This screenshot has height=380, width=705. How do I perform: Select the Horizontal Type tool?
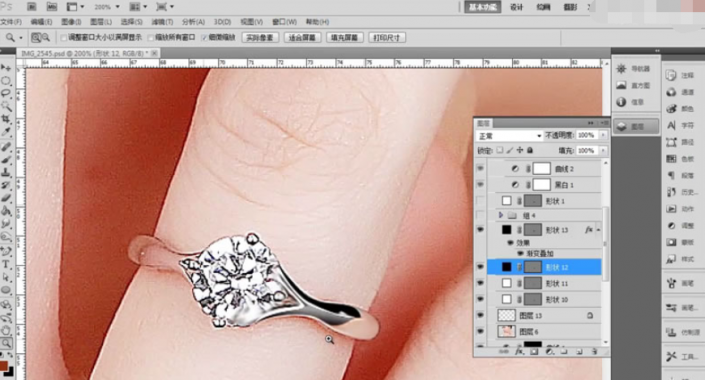pyautogui.click(x=6, y=264)
